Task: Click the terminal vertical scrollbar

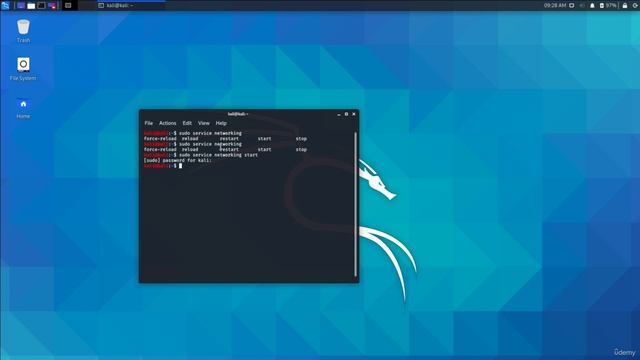Action: [356, 204]
